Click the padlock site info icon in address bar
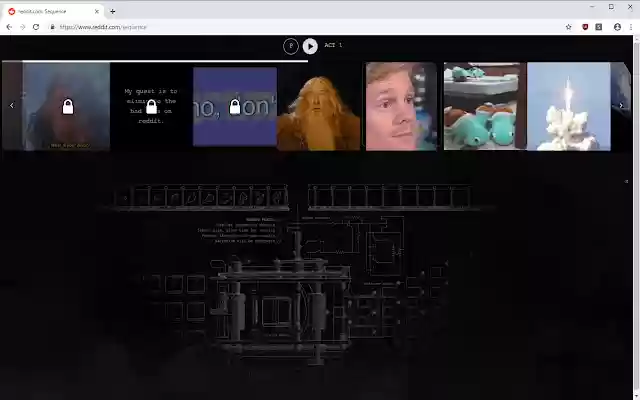This screenshot has height=400, width=640. tap(52, 27)
